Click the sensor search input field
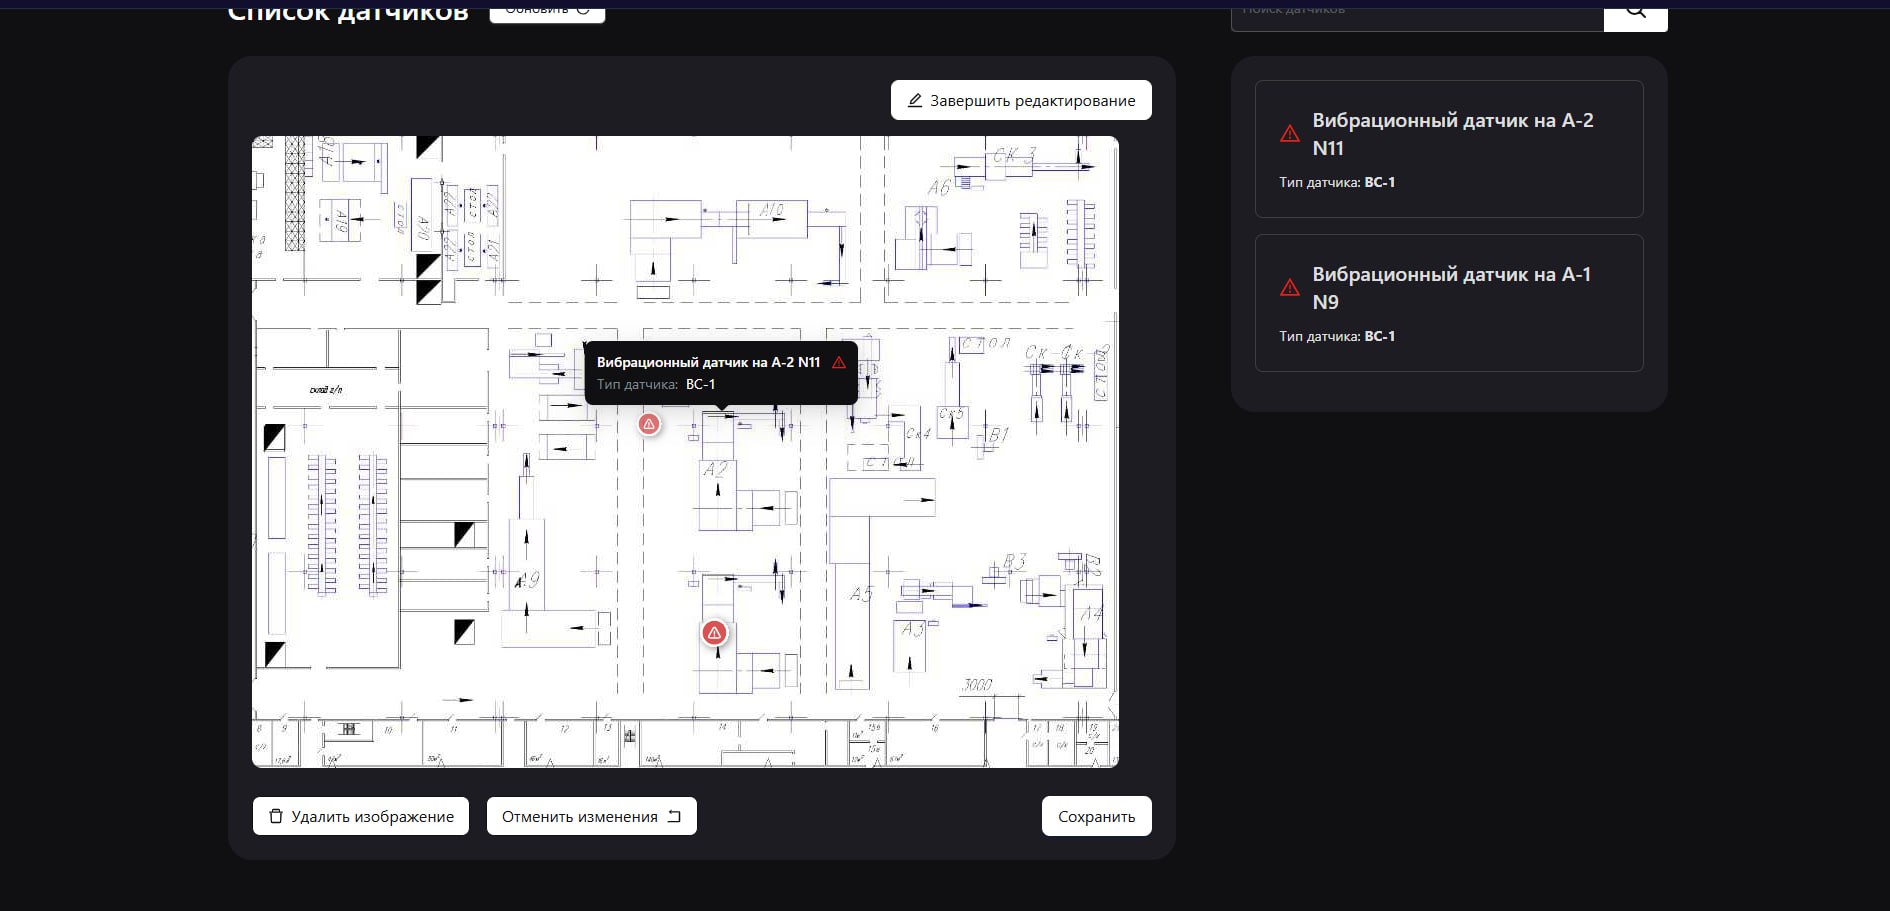This screenshot has height=911, width=1890. [1417, 14]
